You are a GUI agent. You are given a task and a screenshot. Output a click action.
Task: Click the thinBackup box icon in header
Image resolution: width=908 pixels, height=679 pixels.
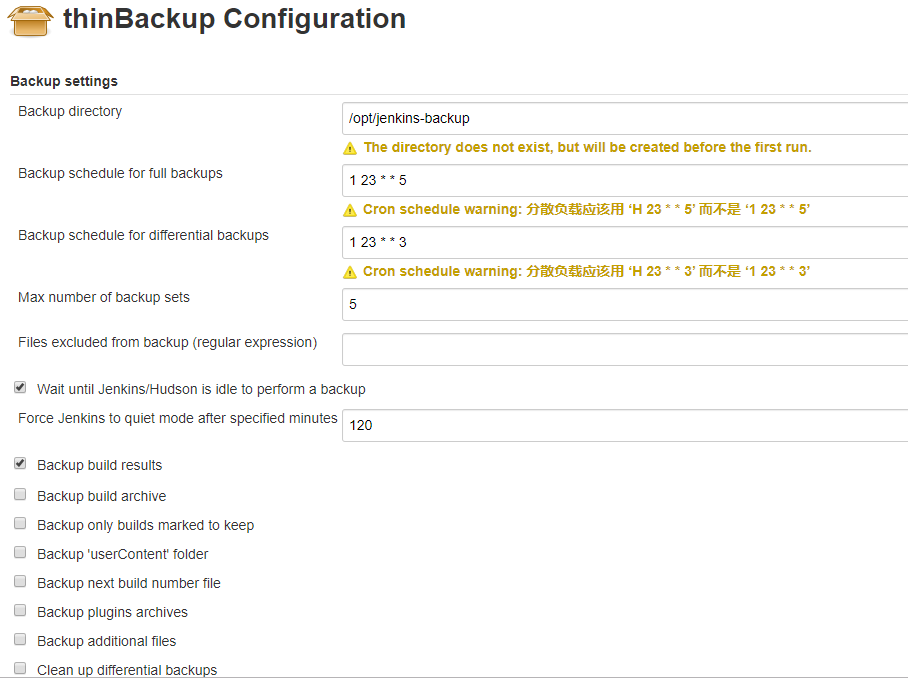click(31, 20)
